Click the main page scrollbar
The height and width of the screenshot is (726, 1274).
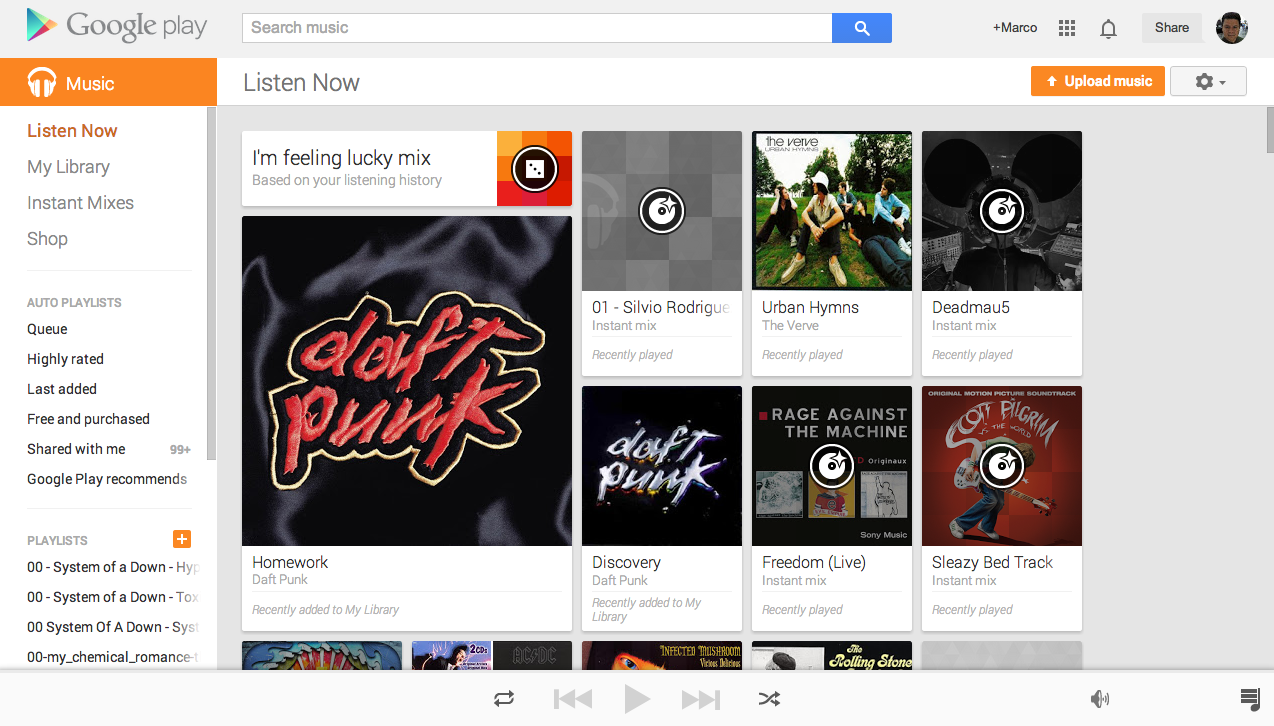pyautogui.click(x=1269, y=130)
